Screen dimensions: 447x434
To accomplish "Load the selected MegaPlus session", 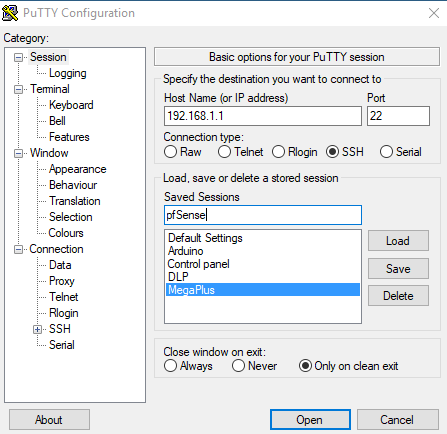I will point(398,241).
